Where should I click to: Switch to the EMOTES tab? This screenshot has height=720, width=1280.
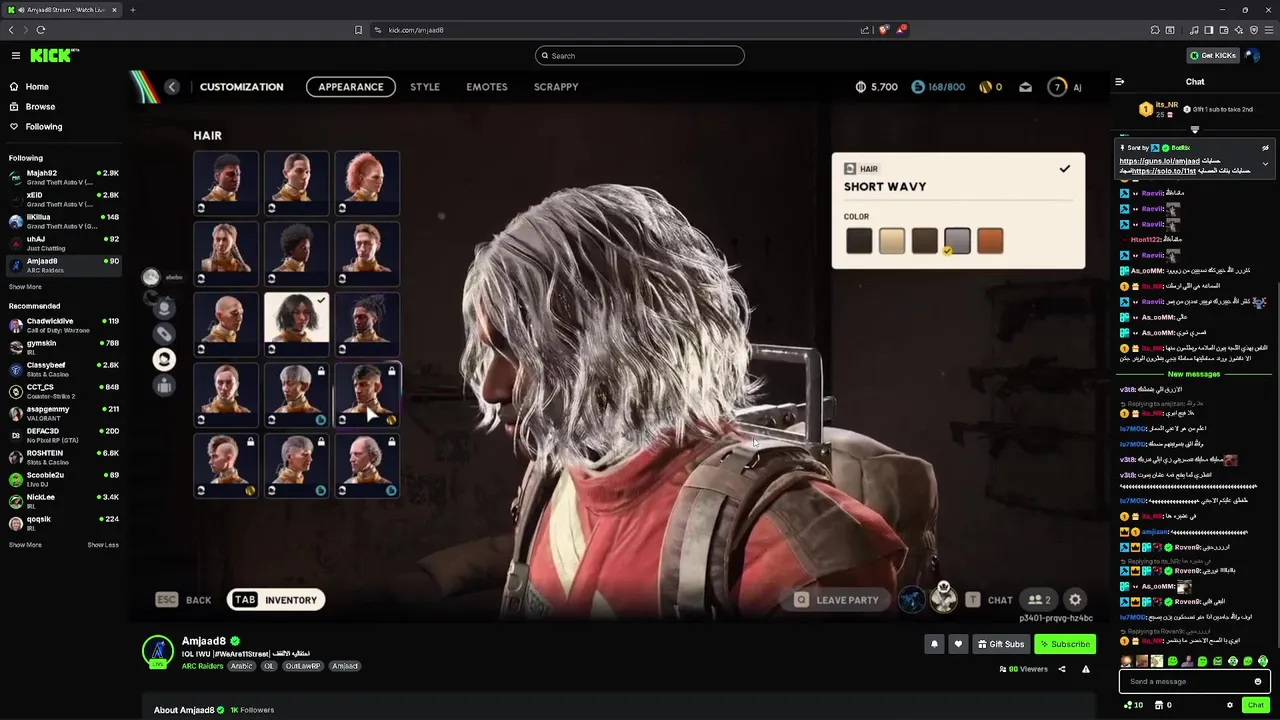click(x=487, y=87)
